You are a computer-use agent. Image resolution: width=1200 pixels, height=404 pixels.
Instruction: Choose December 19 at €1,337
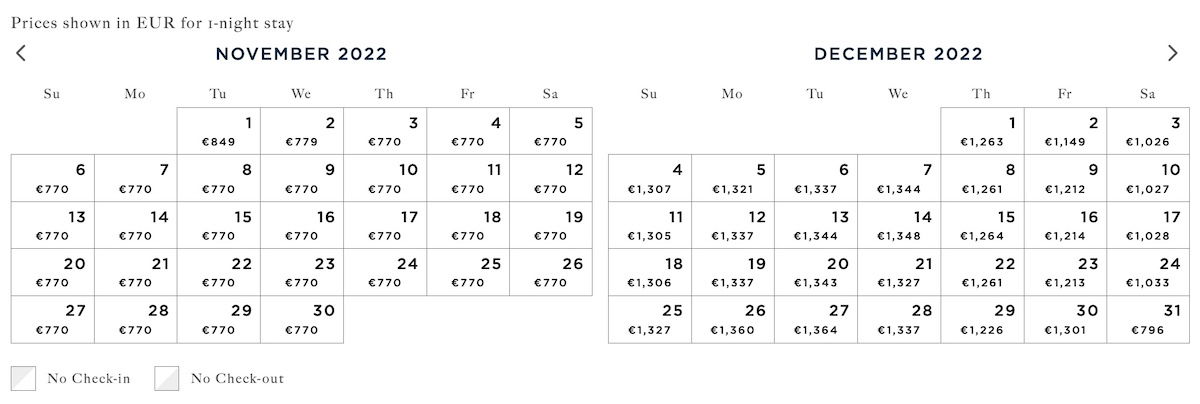pyautogui.click(x=733, y=273)
